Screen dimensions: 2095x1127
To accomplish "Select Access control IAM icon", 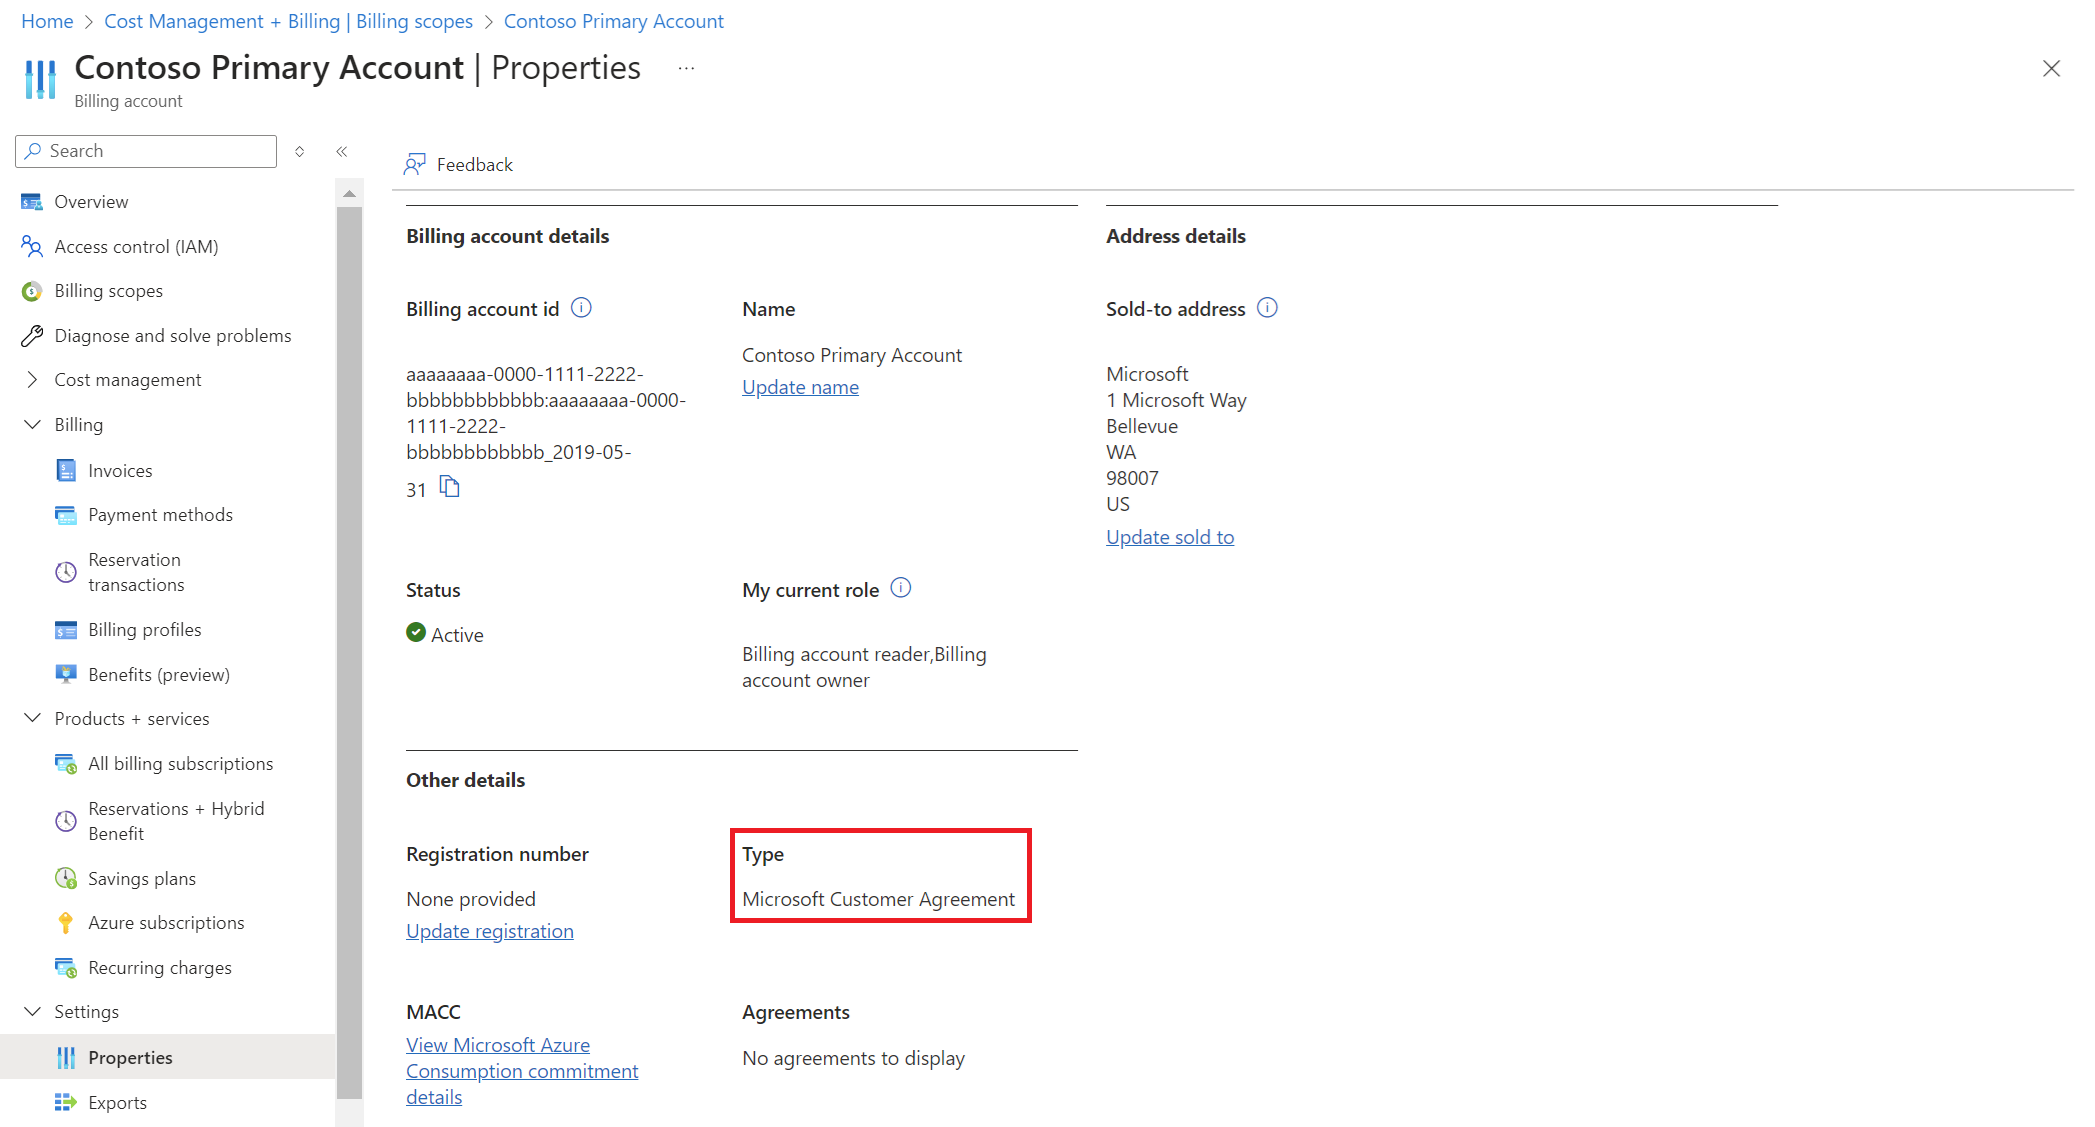I will pyautogui.click(x=31, y=246).
